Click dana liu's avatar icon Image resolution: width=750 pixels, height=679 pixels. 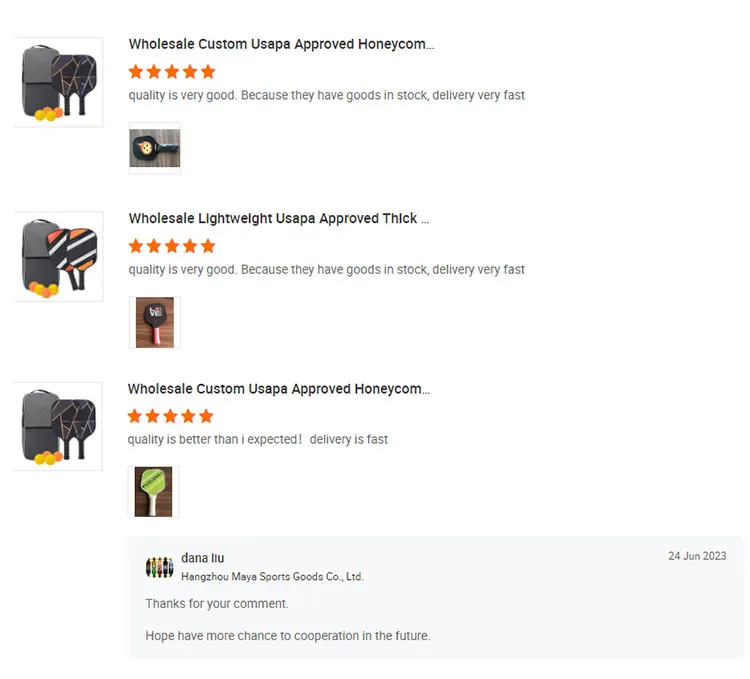(160, 567)
